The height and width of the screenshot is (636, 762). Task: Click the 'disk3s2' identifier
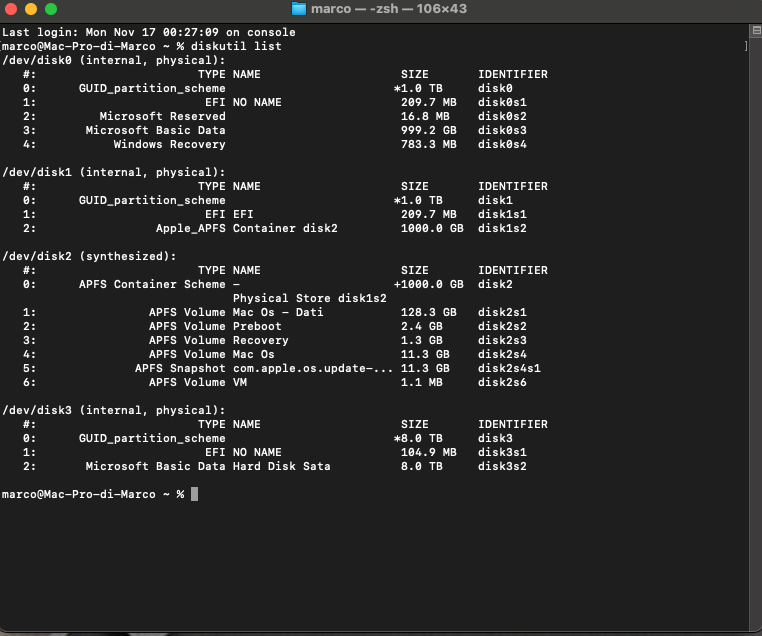pyautogui.click(x=502, y=466)
